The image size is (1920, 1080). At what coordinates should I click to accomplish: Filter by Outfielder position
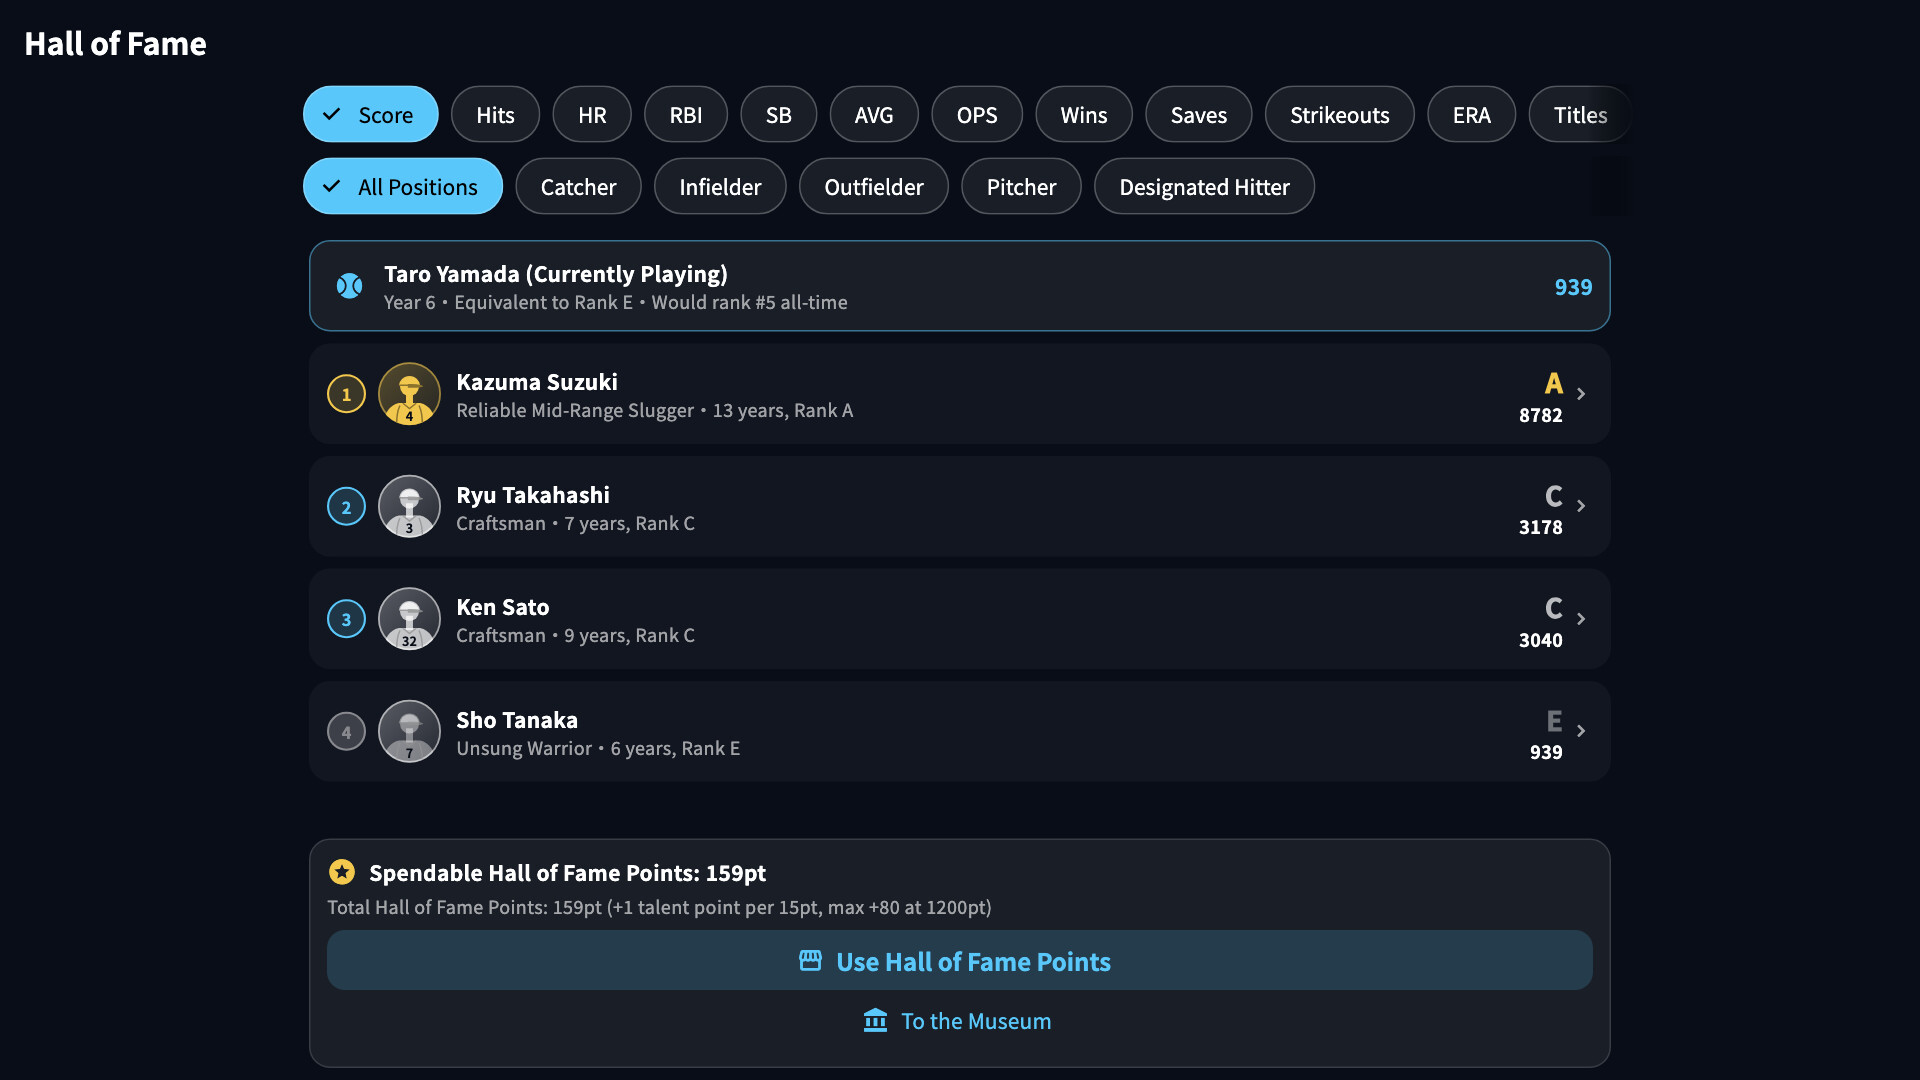coord(873,187)
